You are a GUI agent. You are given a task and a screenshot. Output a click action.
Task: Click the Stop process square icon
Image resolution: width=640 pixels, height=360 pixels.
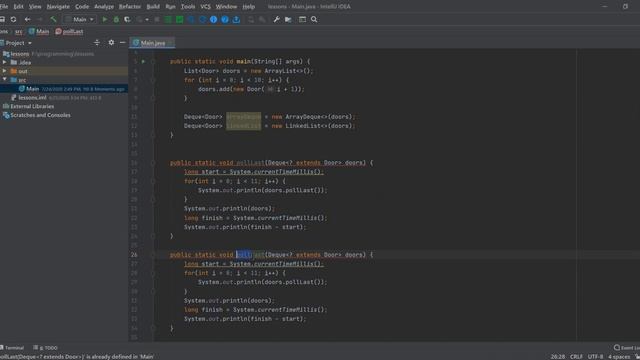click(157, 19)
